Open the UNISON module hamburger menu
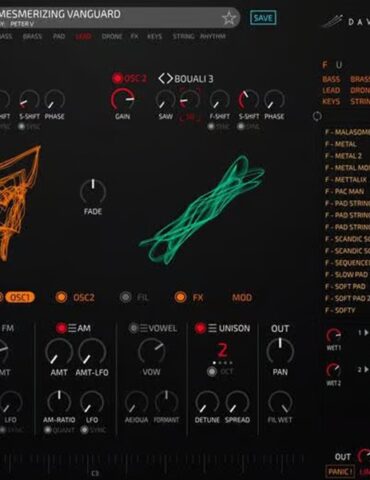The width and height of the screenshot is (370, 480). point(212,328)
